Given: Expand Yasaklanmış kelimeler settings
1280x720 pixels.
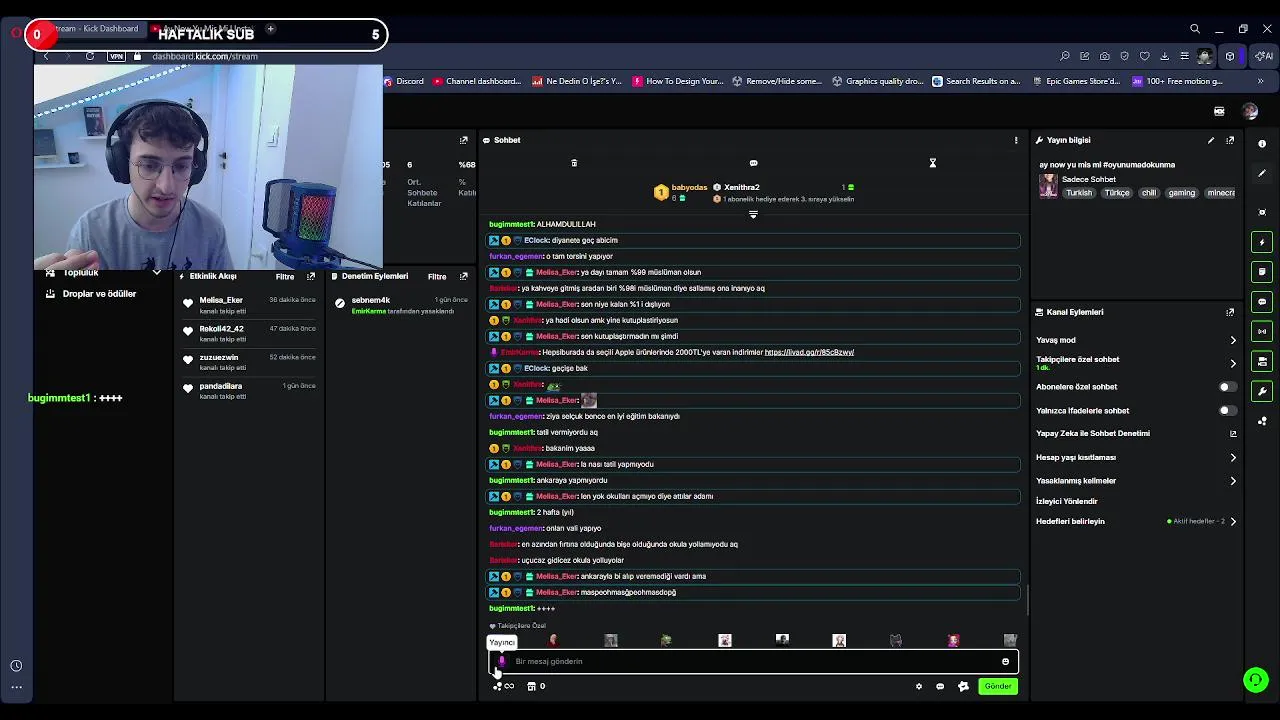Looking at the screenshot, I should click(x=1233, y=481).
